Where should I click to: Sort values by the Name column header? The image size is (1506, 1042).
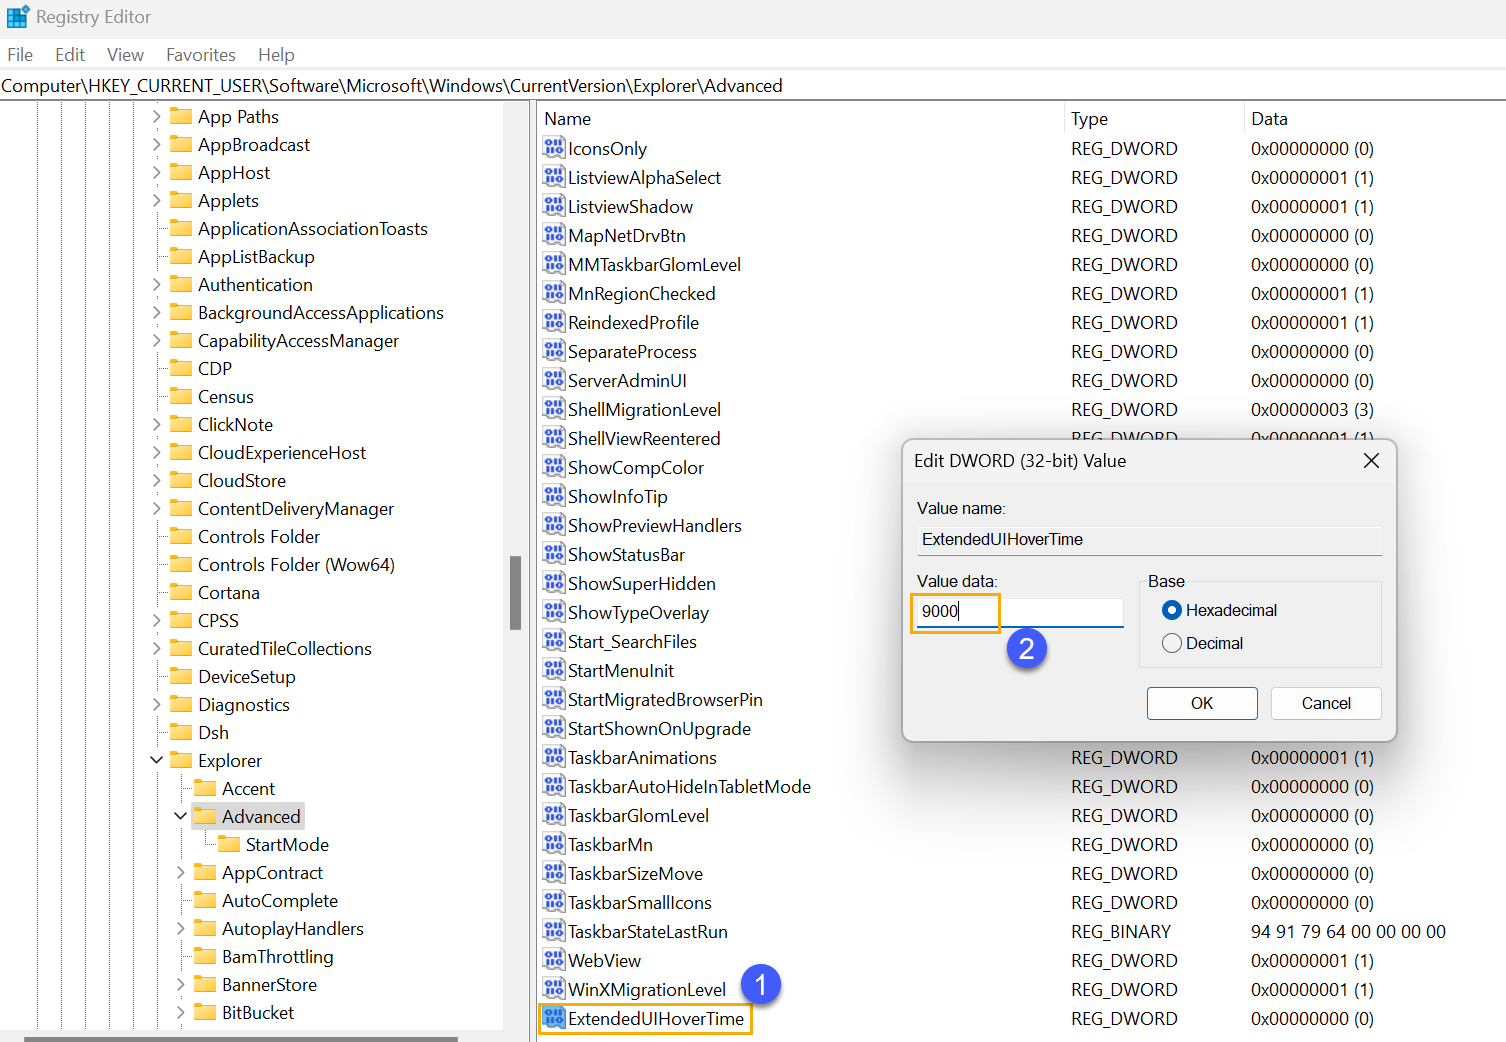pyautogui.click(x=800, y=118)
